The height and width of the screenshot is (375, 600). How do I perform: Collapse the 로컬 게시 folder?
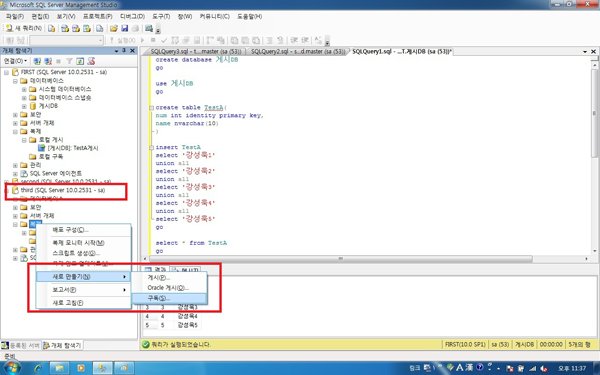[24, 140]
